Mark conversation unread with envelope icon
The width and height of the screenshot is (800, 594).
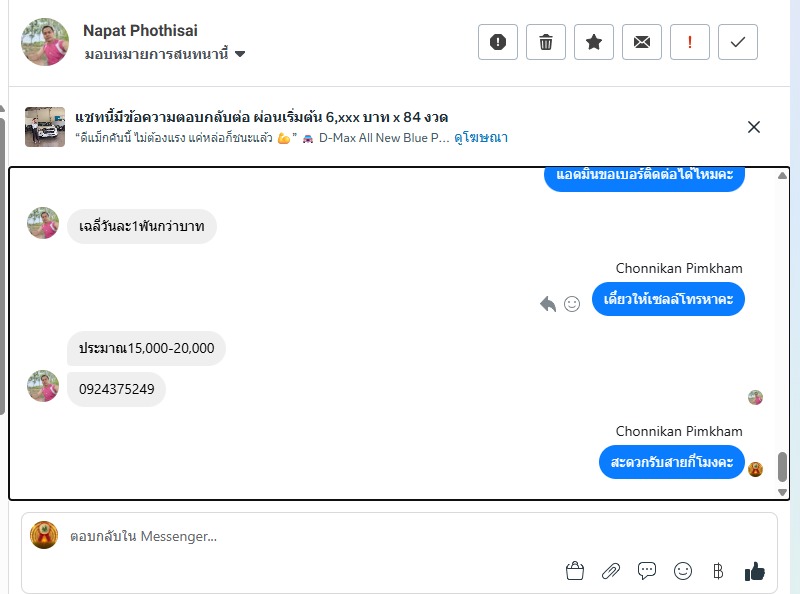(x=642, y=42)
